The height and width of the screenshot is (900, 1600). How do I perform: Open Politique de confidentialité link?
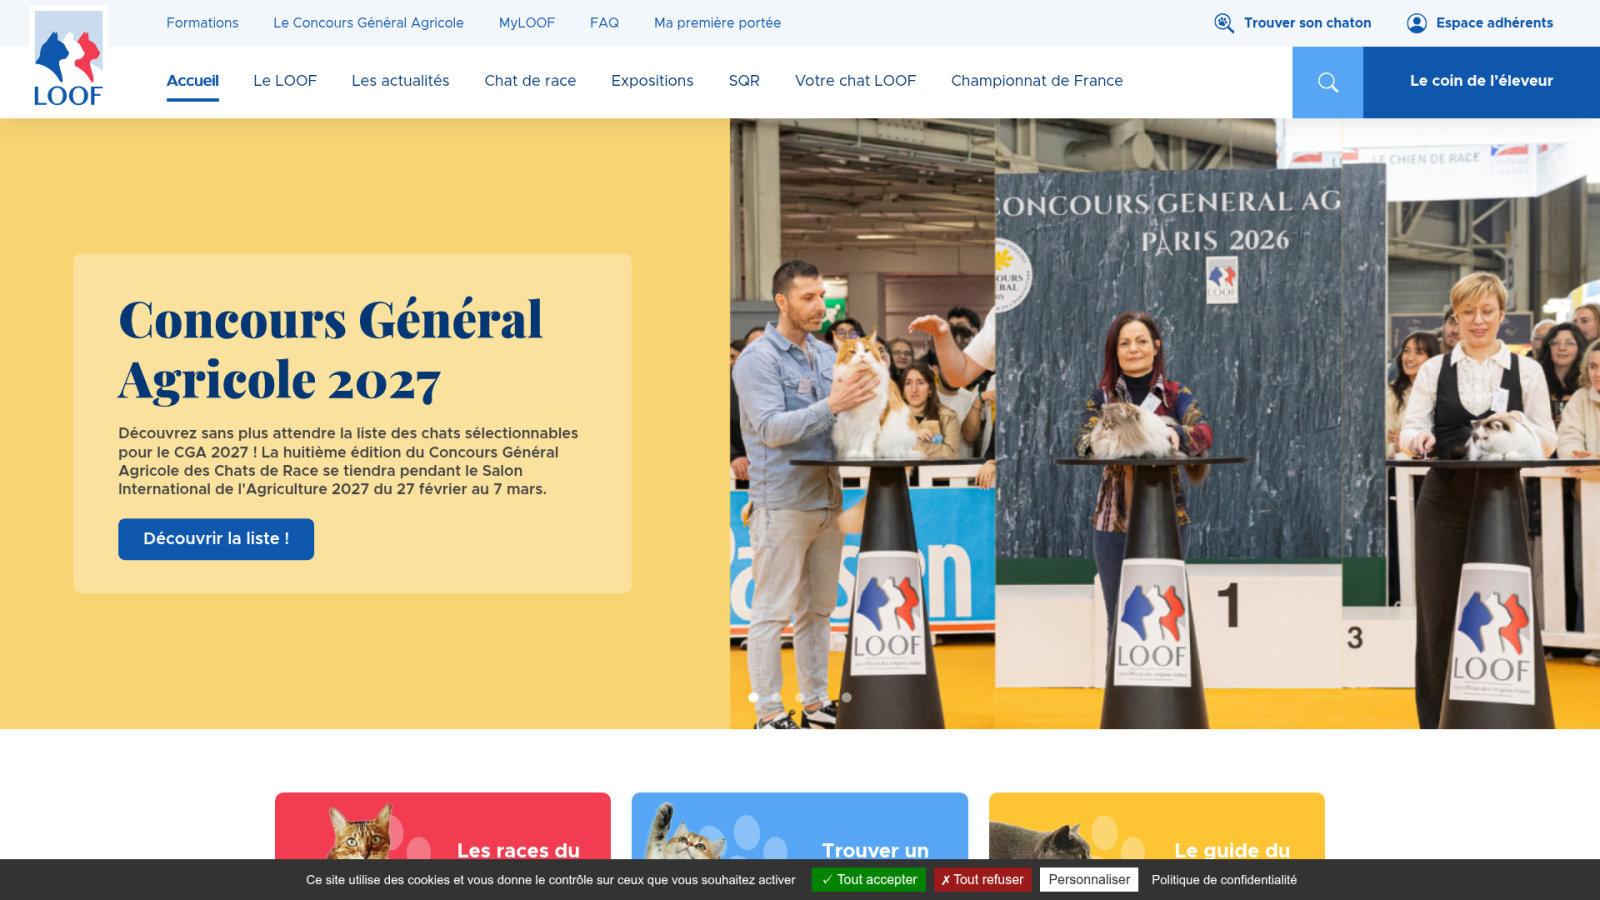(1224, 880)
